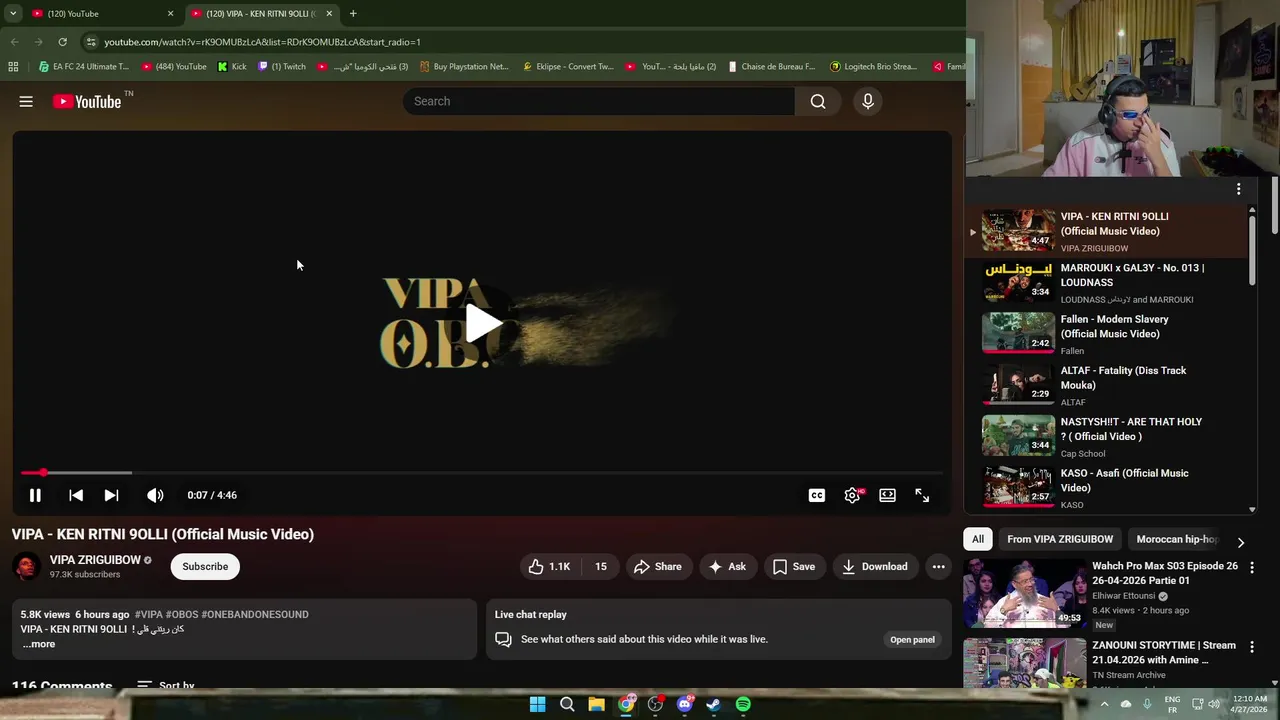Open the player settings gear
The height and width of the screenshot is (720, 1280).
point(852,495)
